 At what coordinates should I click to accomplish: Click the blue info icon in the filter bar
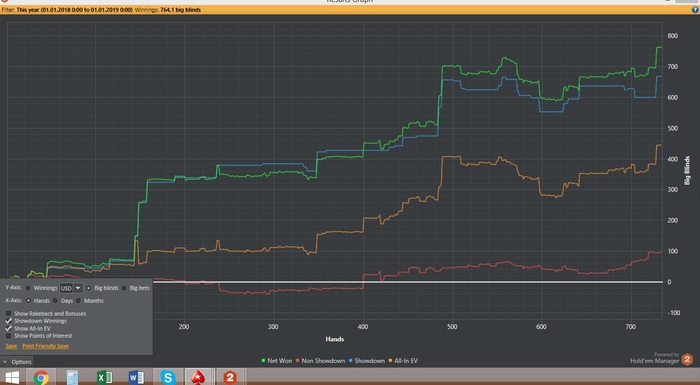pyautogui.click(x=695, y=9)
